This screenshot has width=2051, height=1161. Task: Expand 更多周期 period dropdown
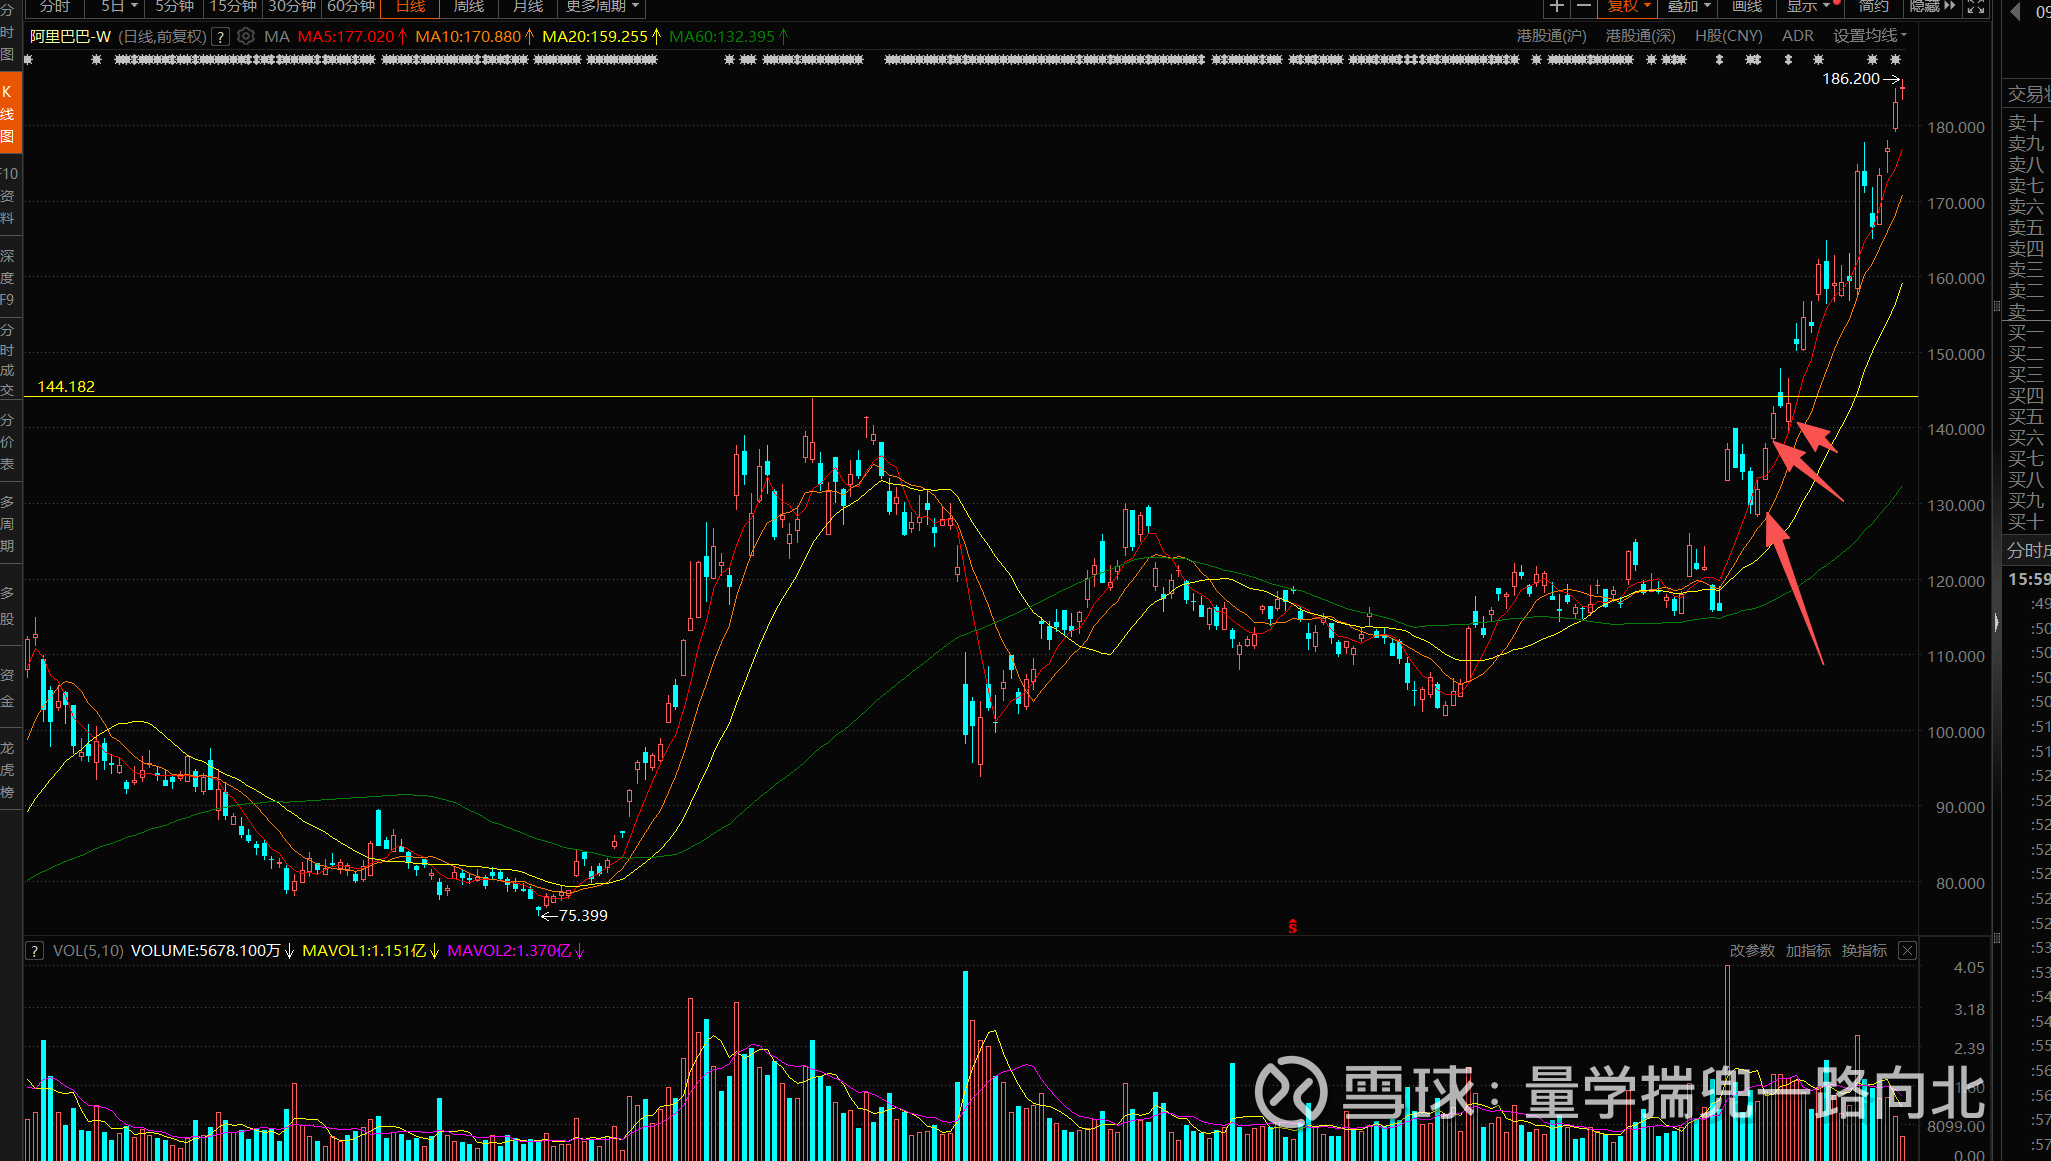602,7
